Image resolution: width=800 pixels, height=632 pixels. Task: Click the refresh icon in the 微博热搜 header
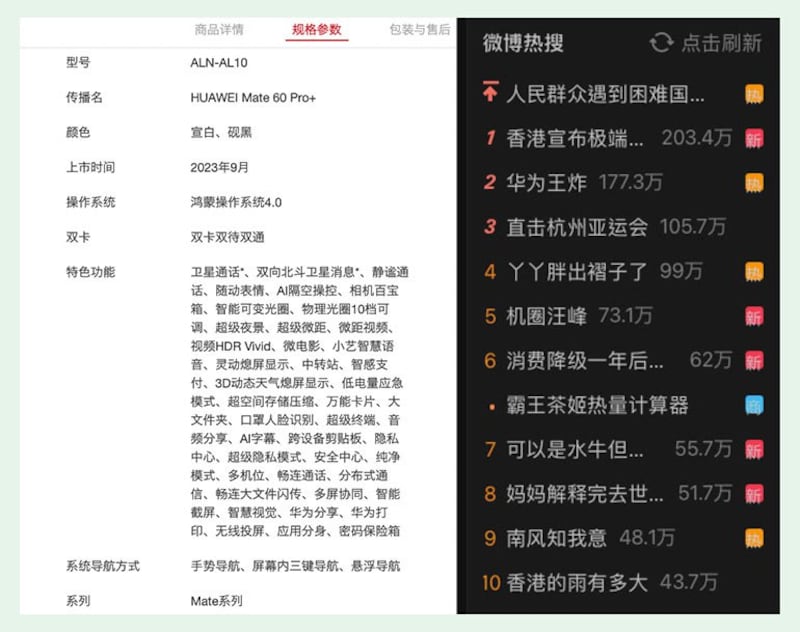[x=660, y=43]
